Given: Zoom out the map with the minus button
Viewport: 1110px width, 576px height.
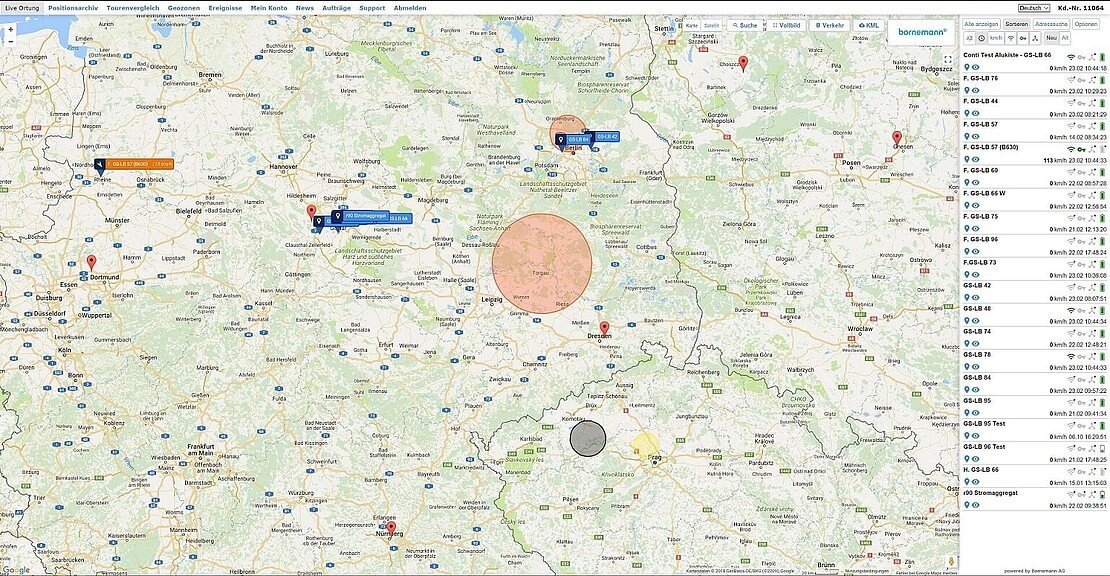Looking at the screenshot, I should point(11,41).
